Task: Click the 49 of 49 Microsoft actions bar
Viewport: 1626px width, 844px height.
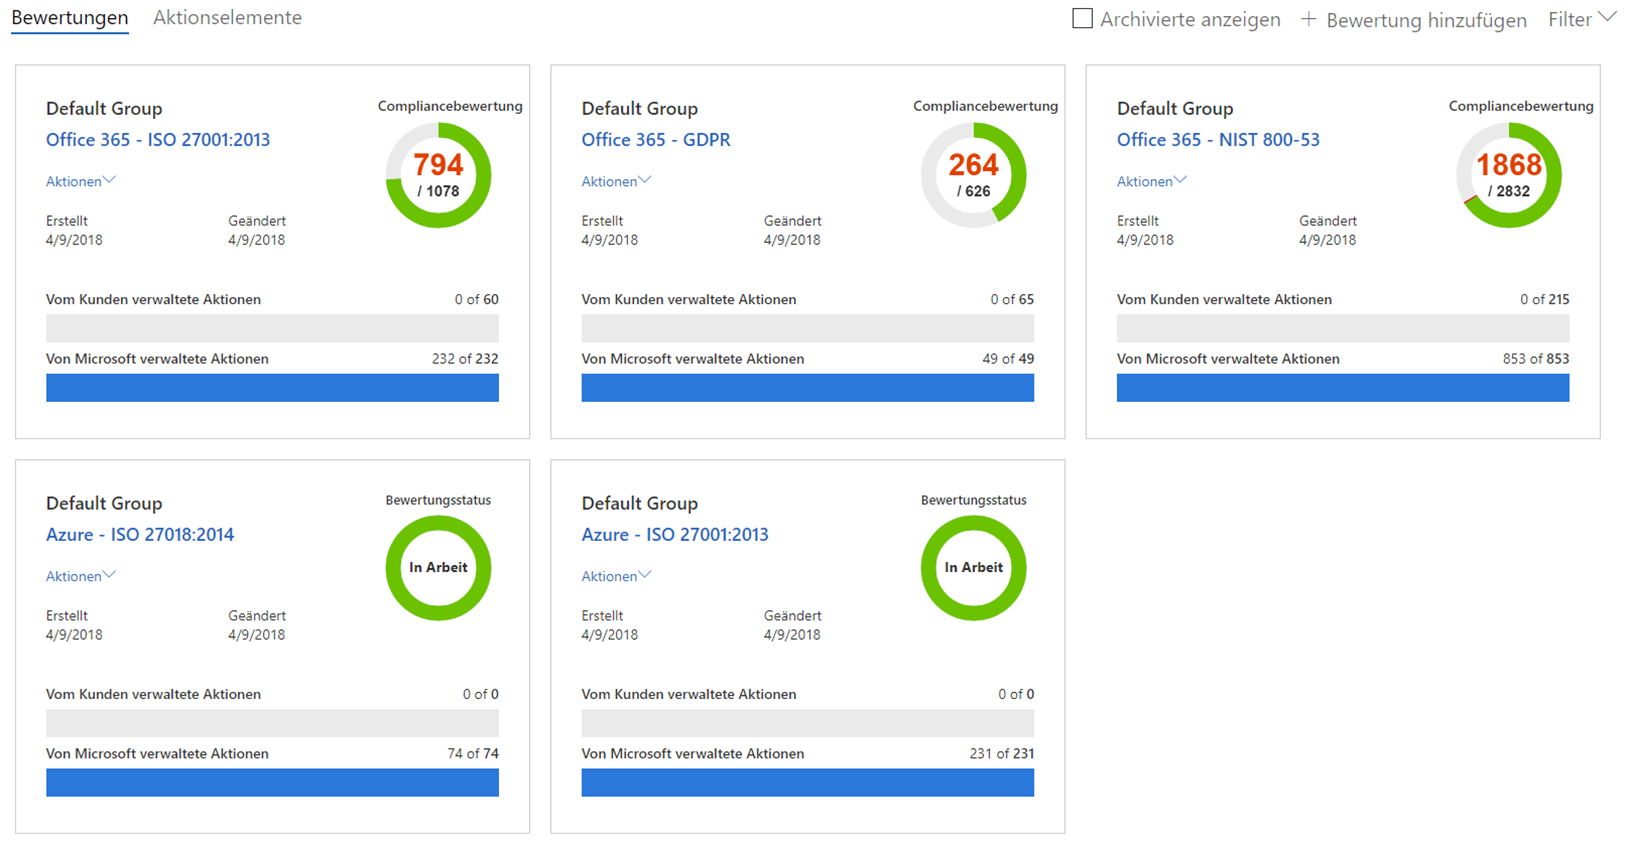Action: pyautogui.click(x=808, y=388)
